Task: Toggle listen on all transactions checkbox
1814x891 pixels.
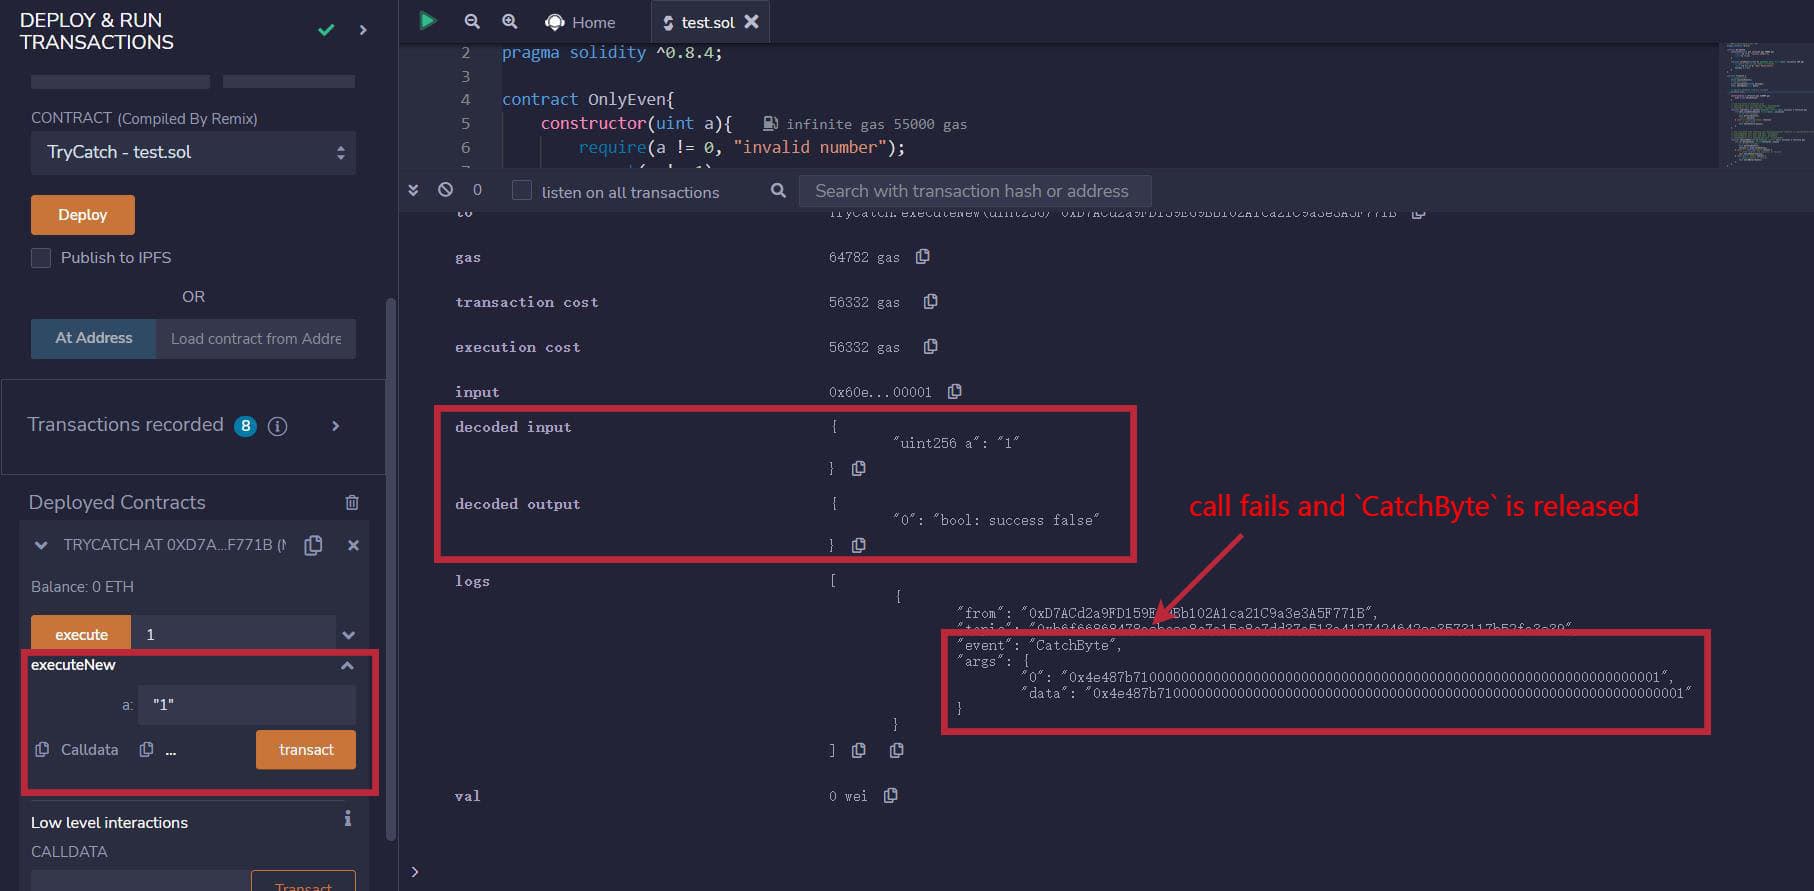Action: 522,191
